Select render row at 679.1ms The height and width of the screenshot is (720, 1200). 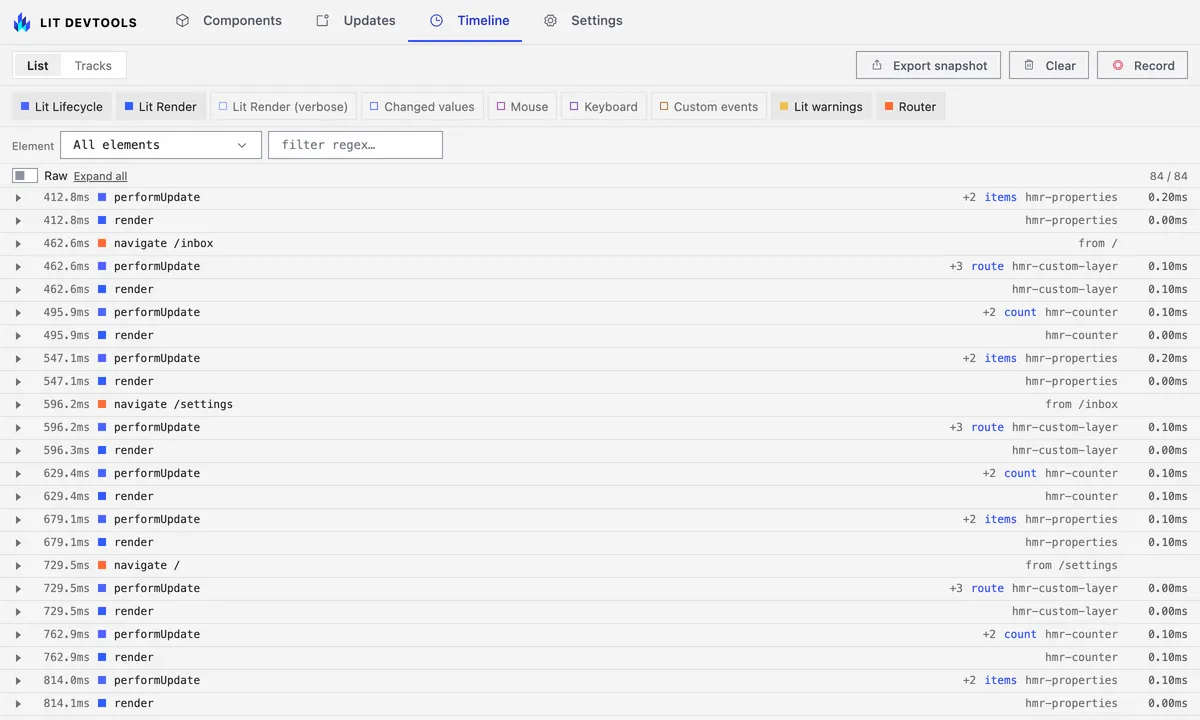[x=600, y=542]
